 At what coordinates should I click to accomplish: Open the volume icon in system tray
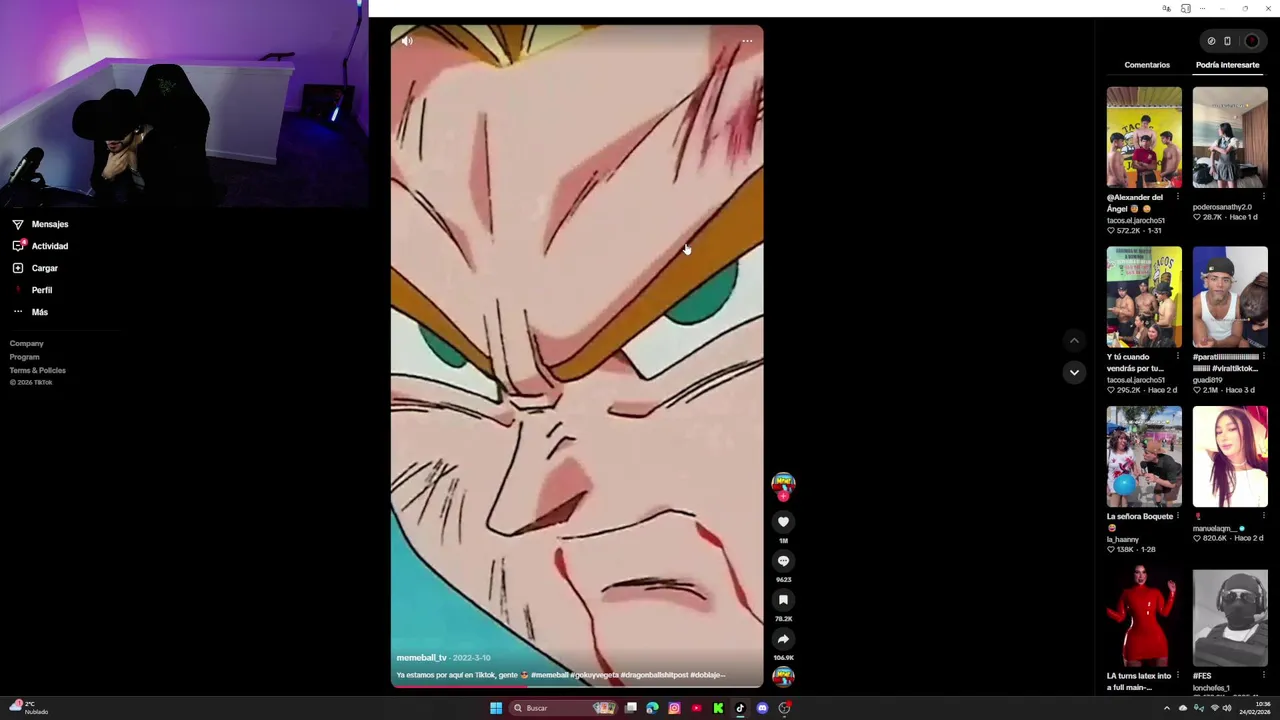(1227, 708)
